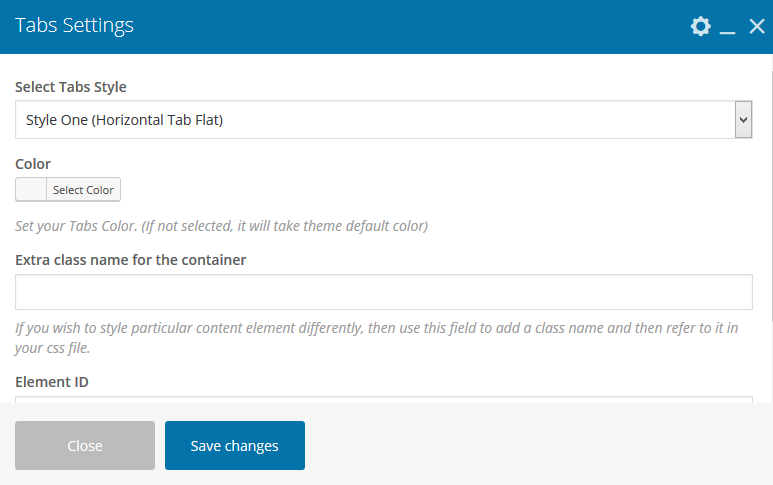Click the color preview swatch
Screen dimensions: 773x485
tap(31, 190)
